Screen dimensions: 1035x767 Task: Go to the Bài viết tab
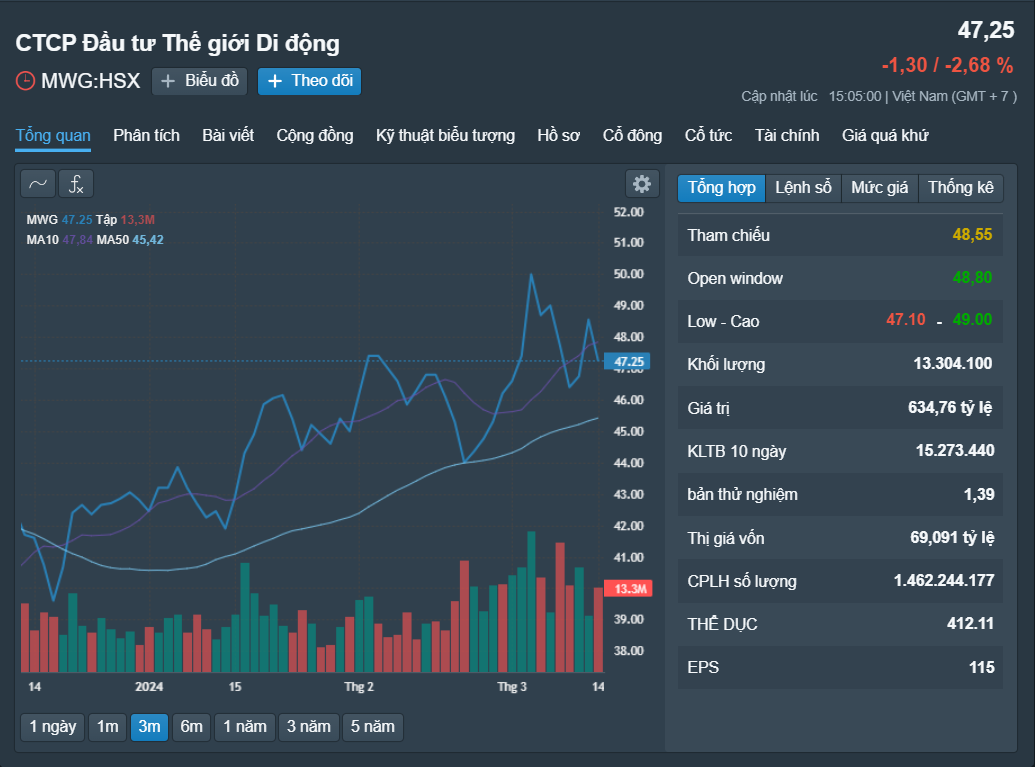(228, 135)
